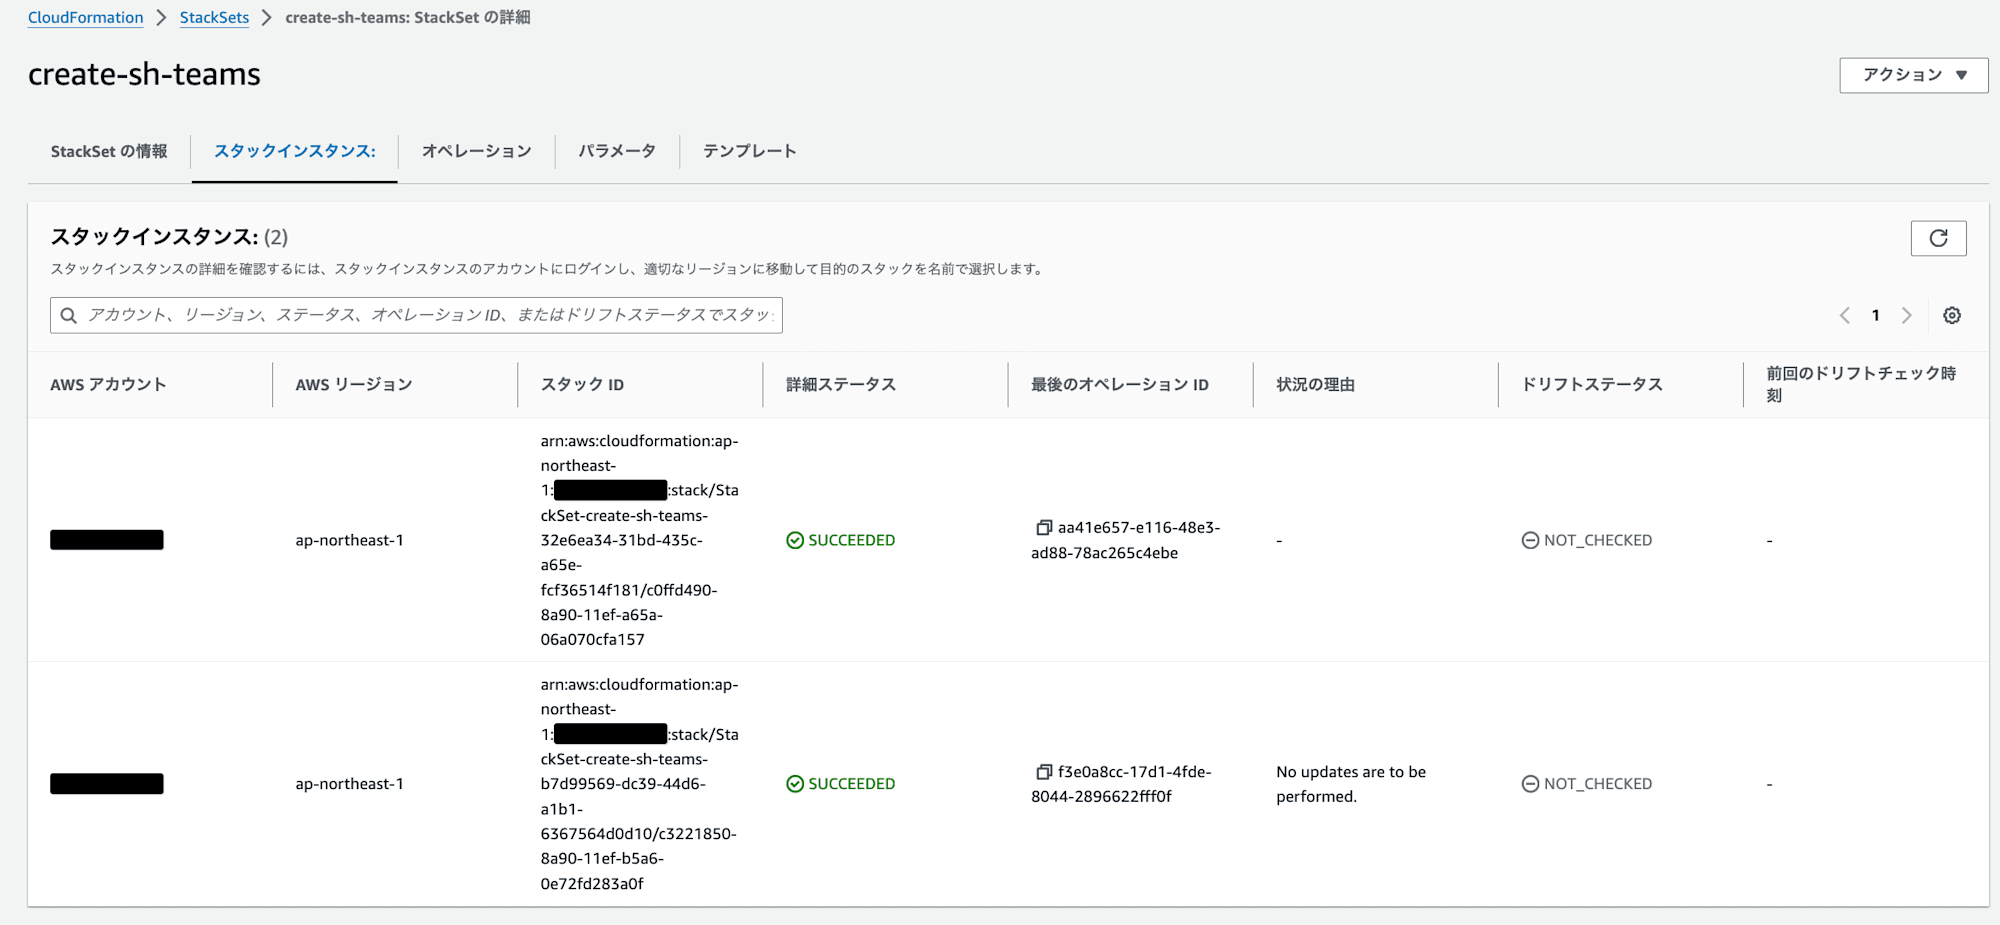This screenshot has height=925, width=2000.
Task: Sort by AWS リージョン column header
Action: 354,385
